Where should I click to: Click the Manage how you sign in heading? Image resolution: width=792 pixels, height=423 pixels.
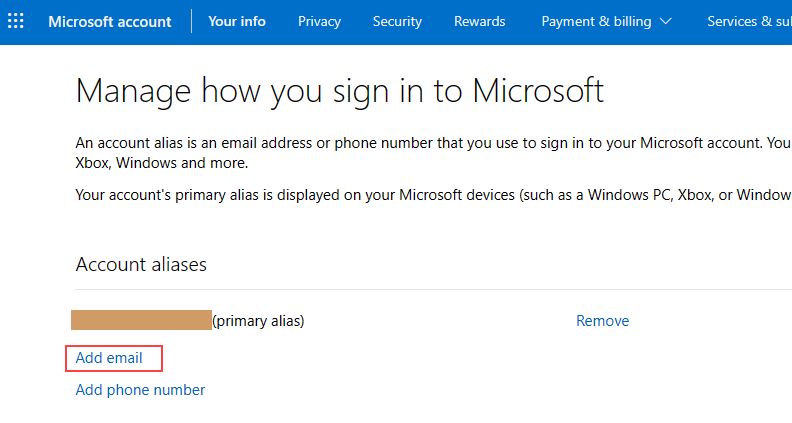coord(340,91)
